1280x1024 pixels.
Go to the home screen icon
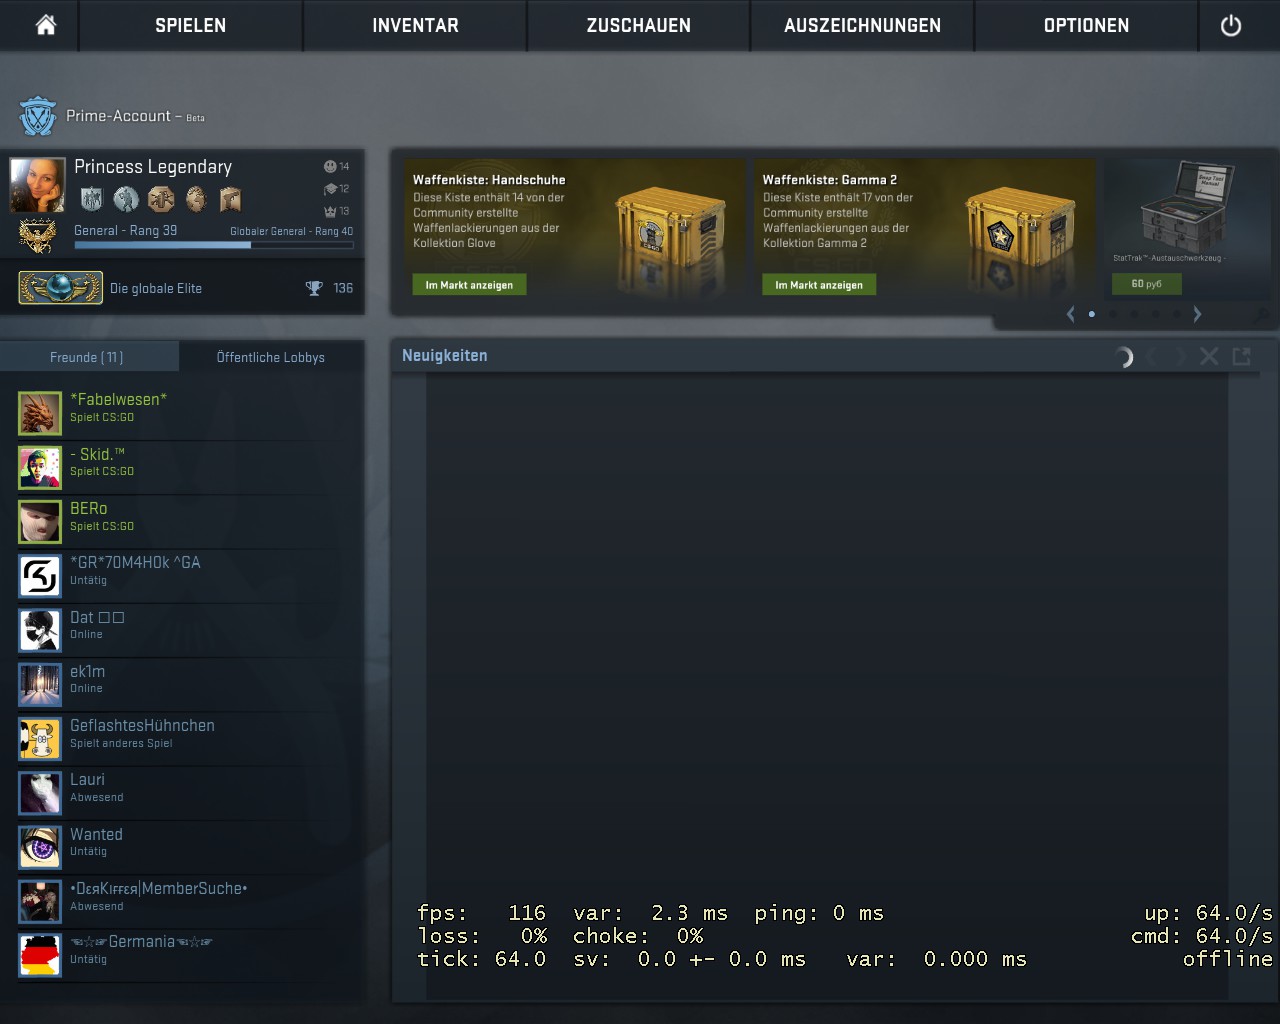click(46, 25)
